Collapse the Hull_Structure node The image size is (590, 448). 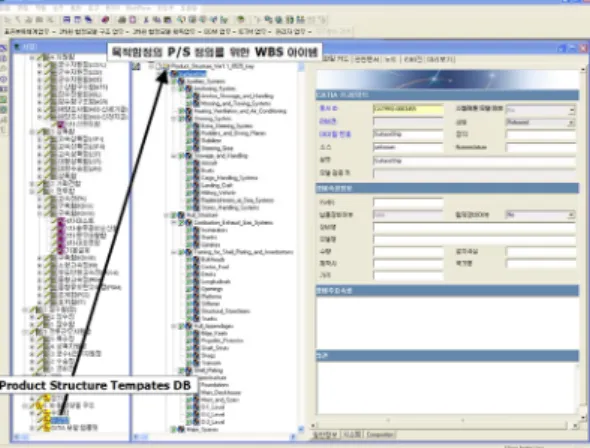[167, 215]
